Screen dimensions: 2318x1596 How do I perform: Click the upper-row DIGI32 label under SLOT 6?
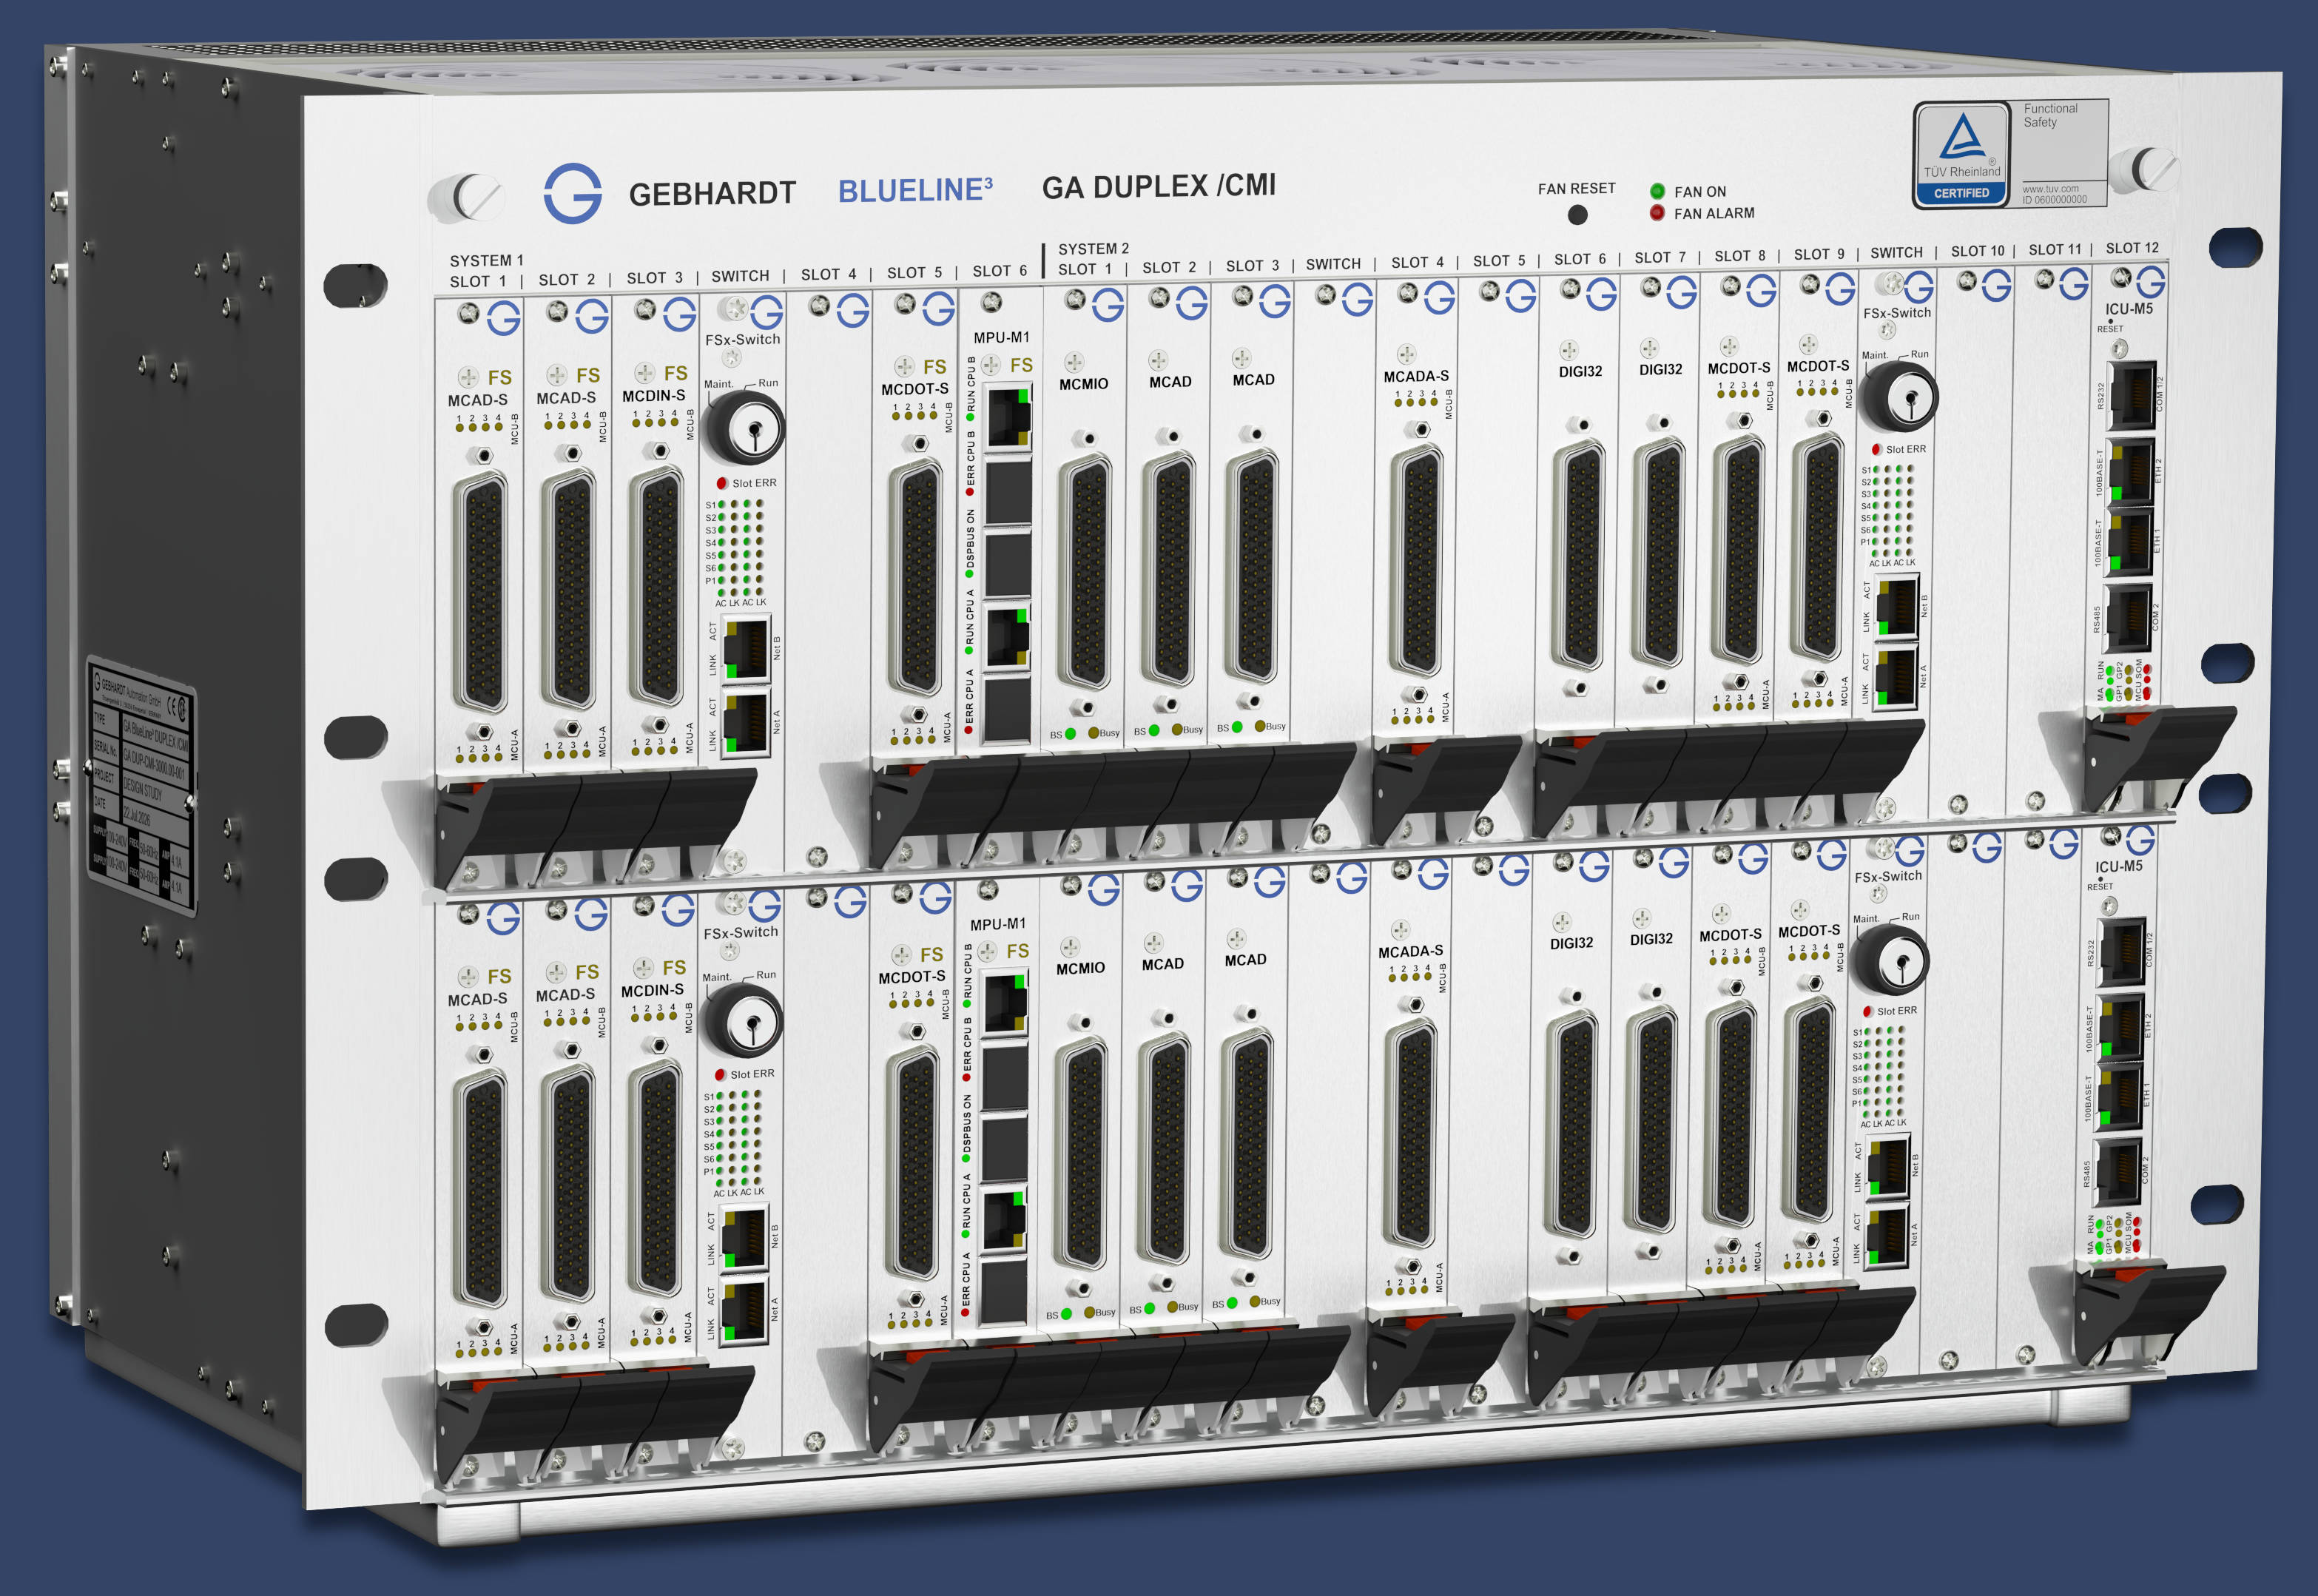coord(1580,371)
